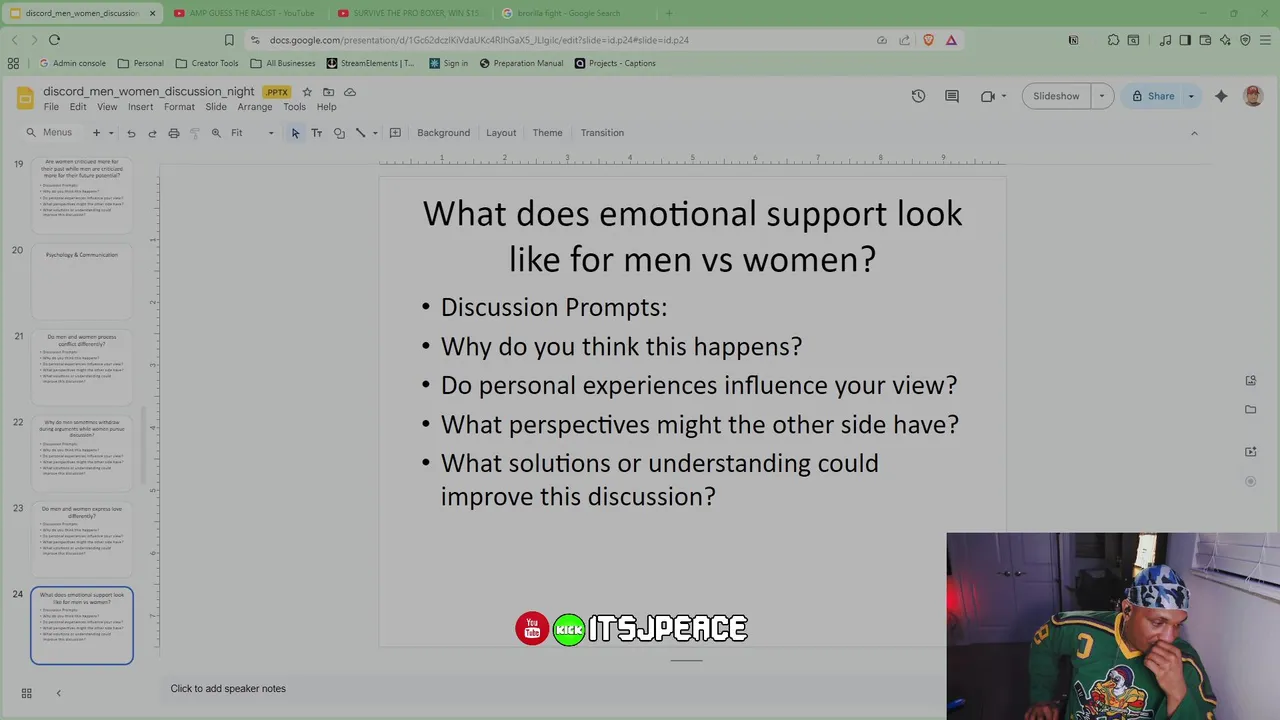This screenshot has width=1280, height=720.
Task: Open the browser extensions puzzle icon
Action: pyautogui.click(x=1113, y=40)
